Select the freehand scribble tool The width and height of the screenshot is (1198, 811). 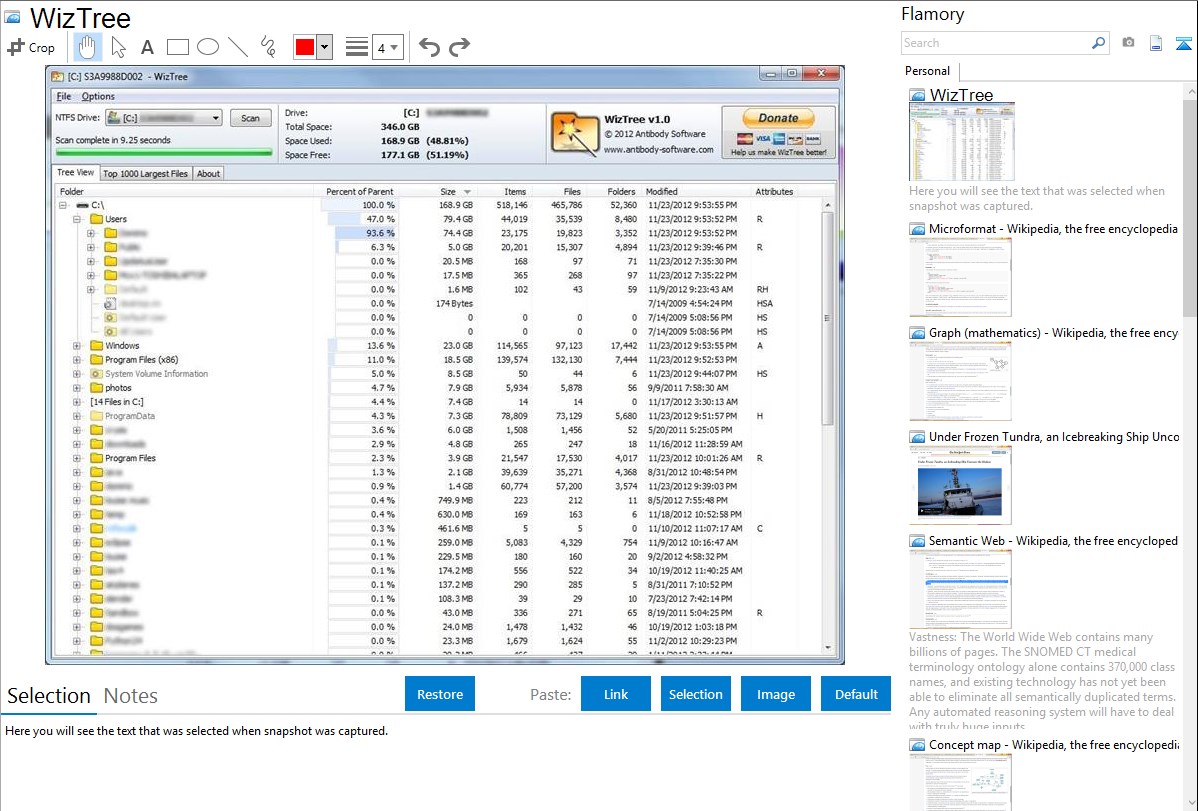(x=267, y=47)
